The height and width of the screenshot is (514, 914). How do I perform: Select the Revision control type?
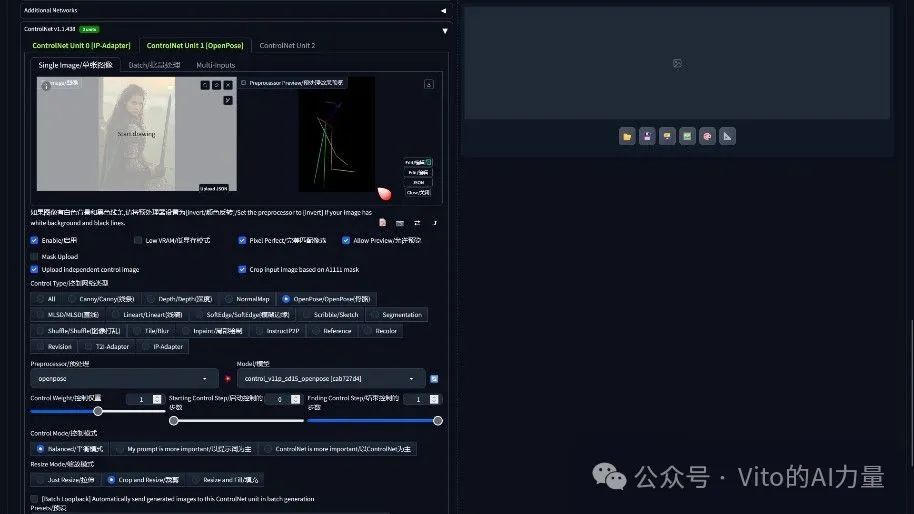click(x=54, y=347)
